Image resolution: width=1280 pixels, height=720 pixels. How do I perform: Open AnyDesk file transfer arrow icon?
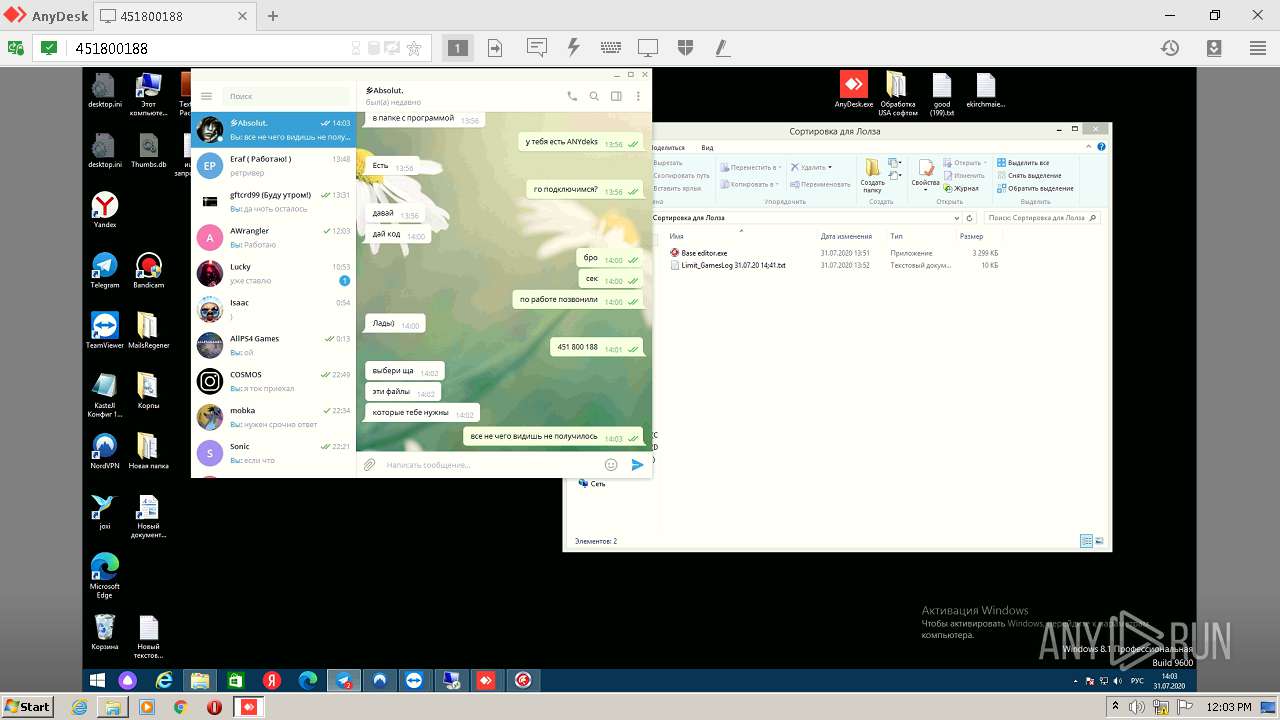click(495, 48)
